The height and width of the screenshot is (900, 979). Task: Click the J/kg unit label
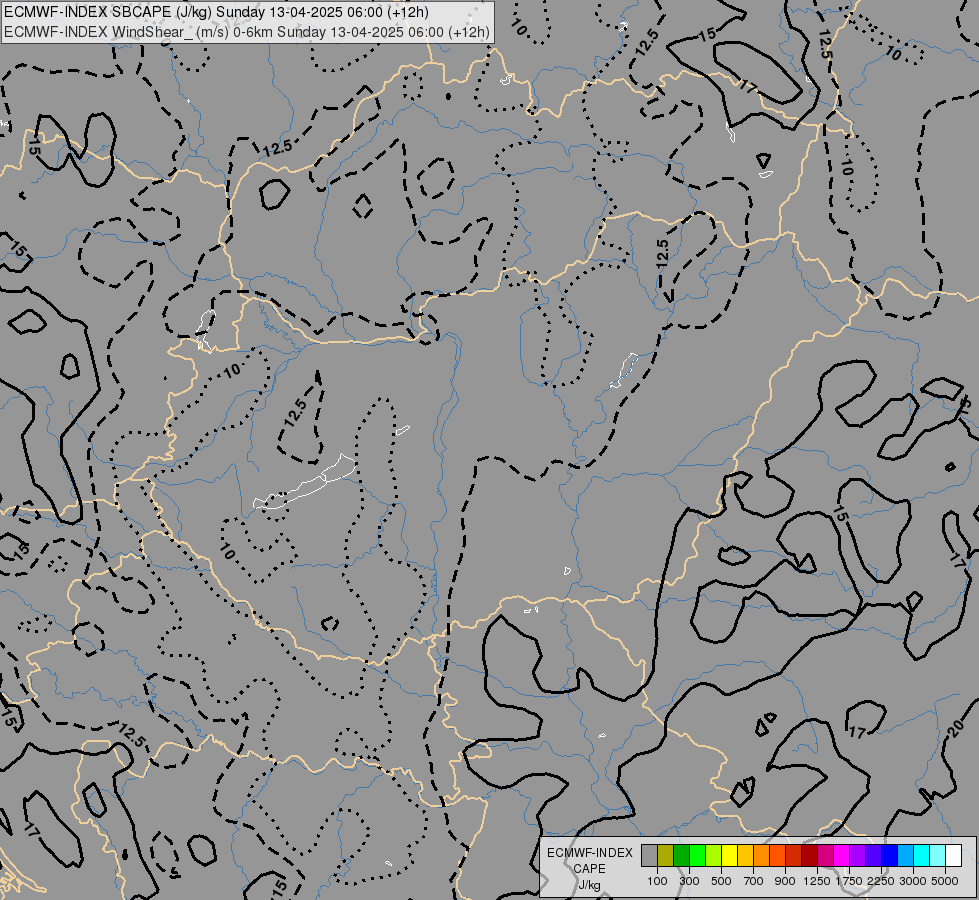pos(589,885)
